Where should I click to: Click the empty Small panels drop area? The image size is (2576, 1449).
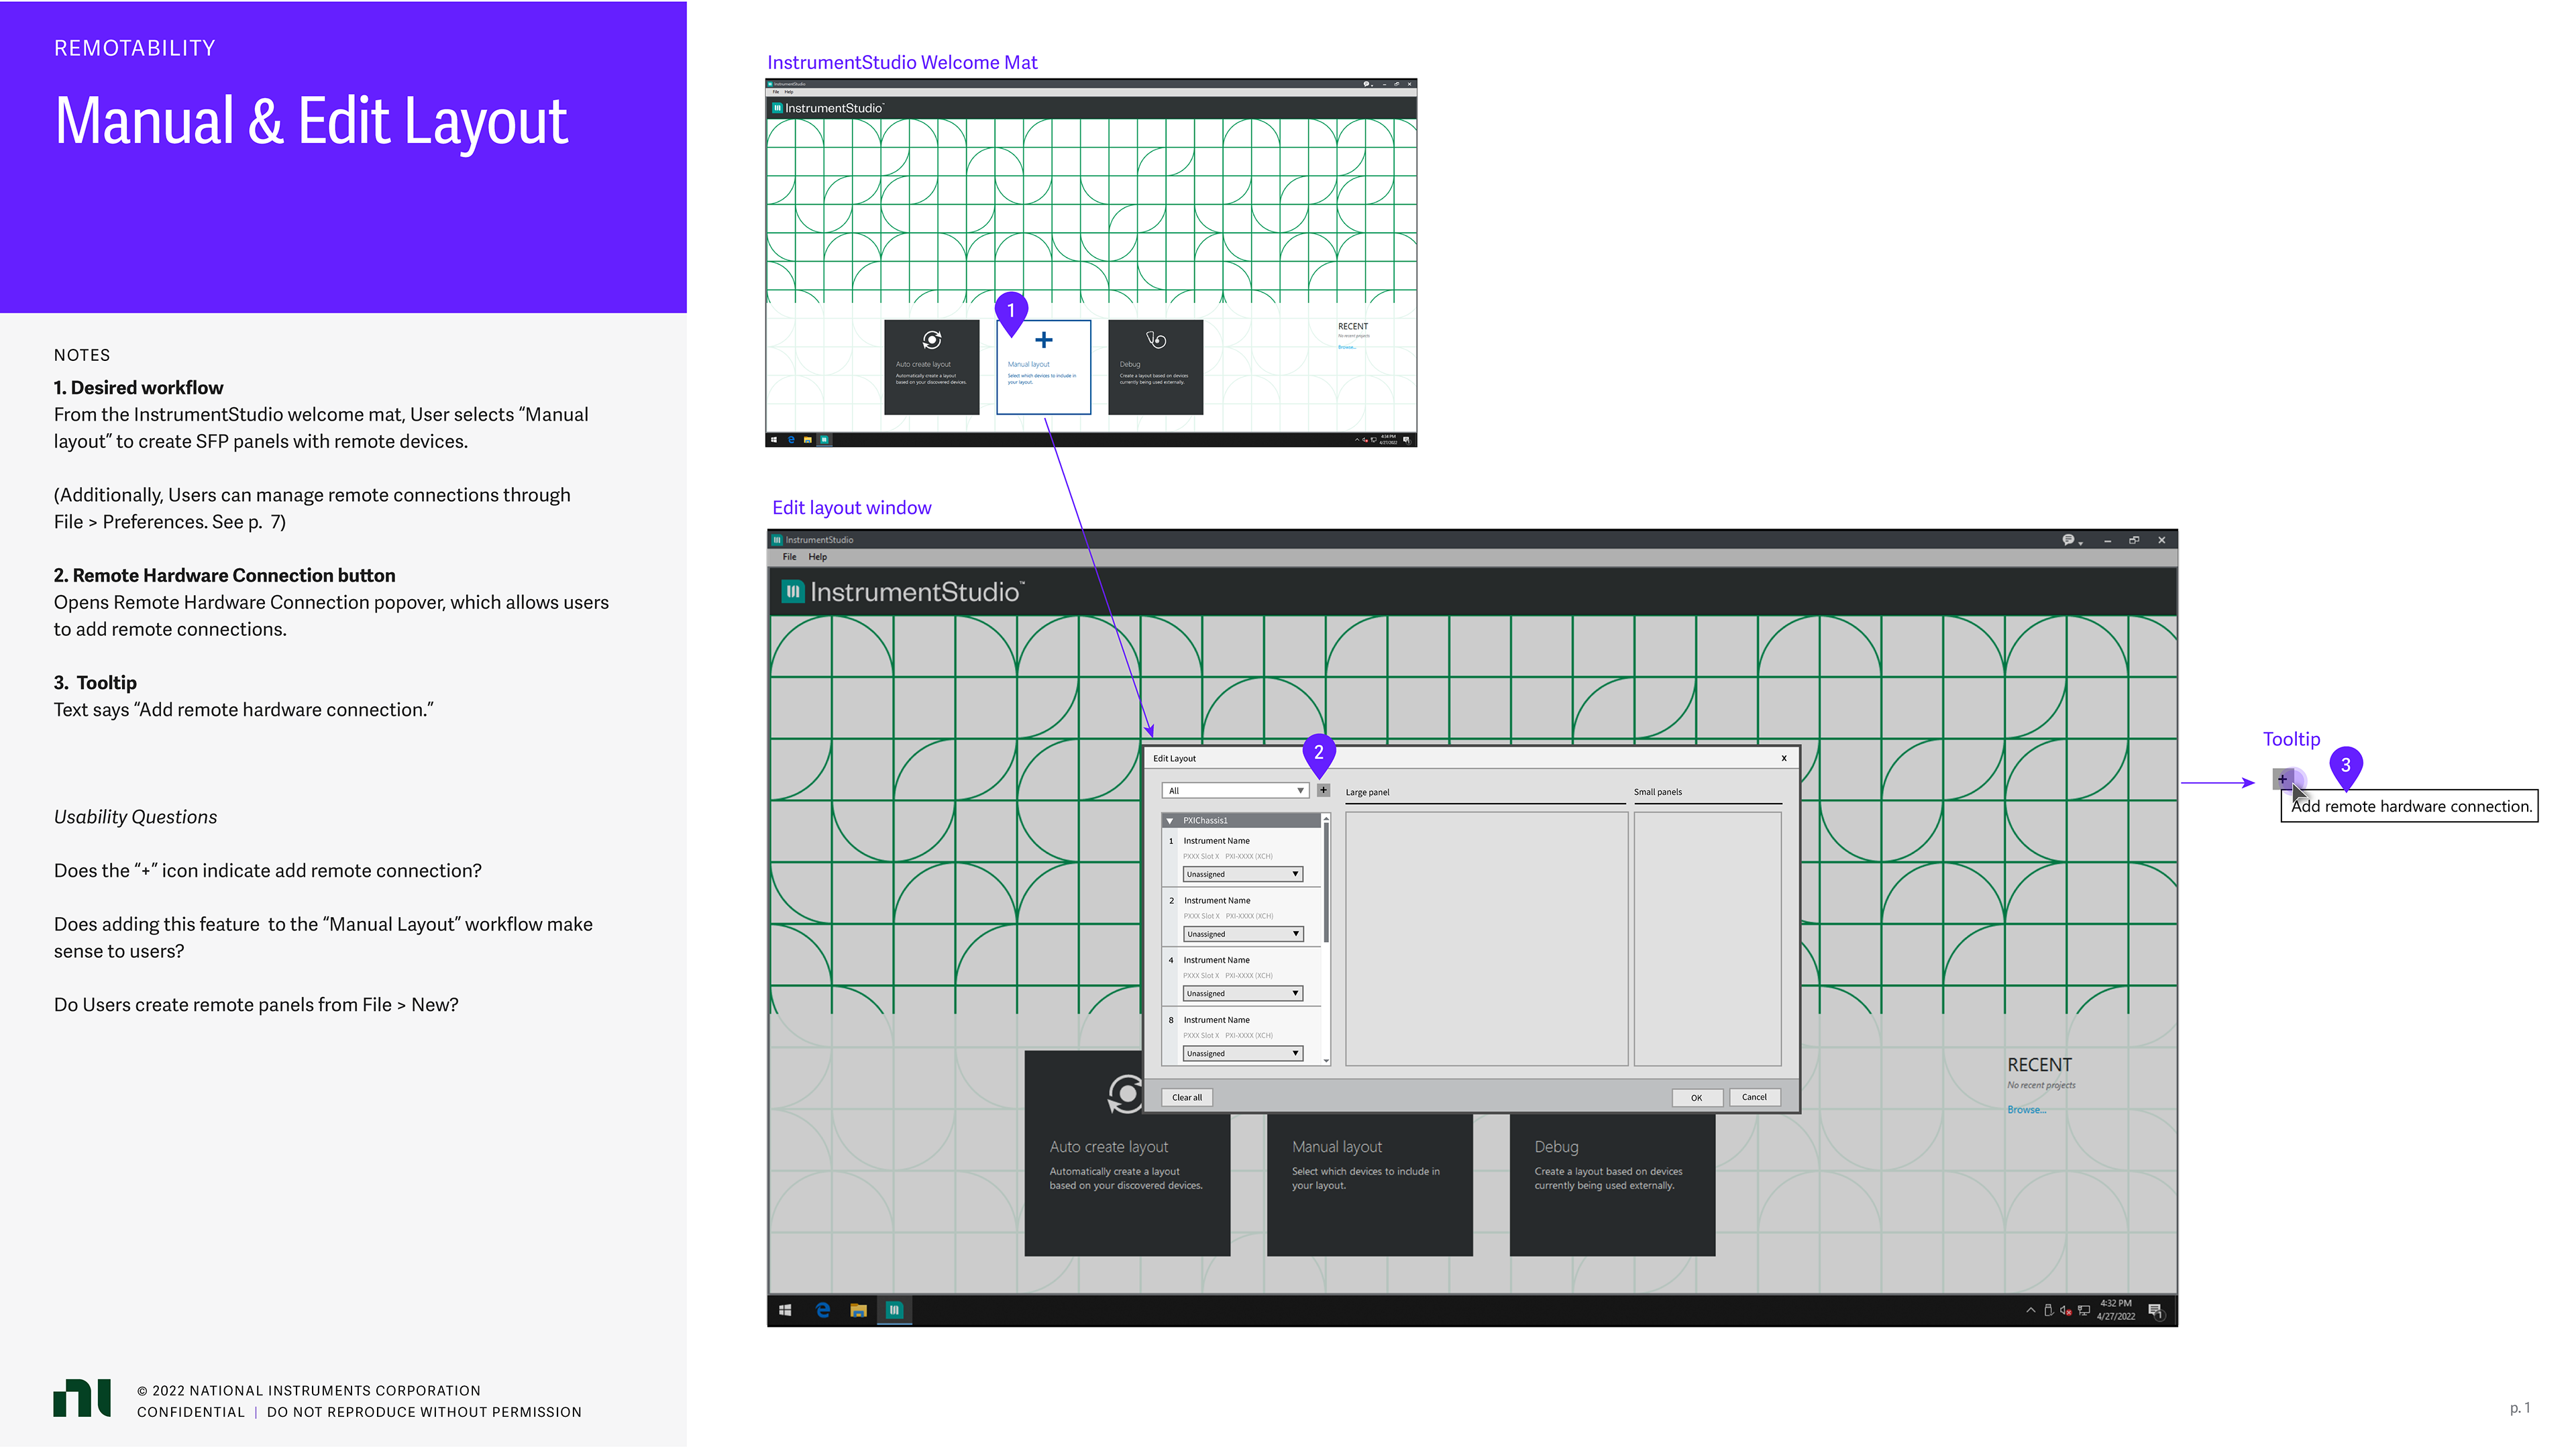(x=1707, y=939)
